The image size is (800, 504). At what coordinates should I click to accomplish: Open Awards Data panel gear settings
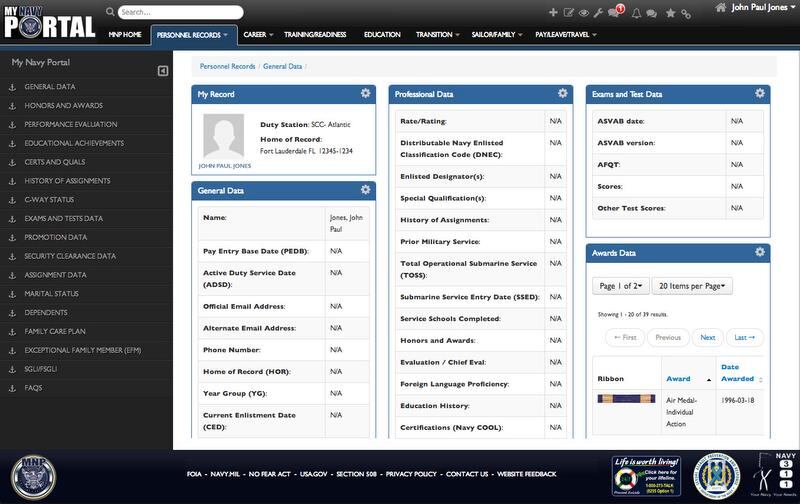[760, 251]
